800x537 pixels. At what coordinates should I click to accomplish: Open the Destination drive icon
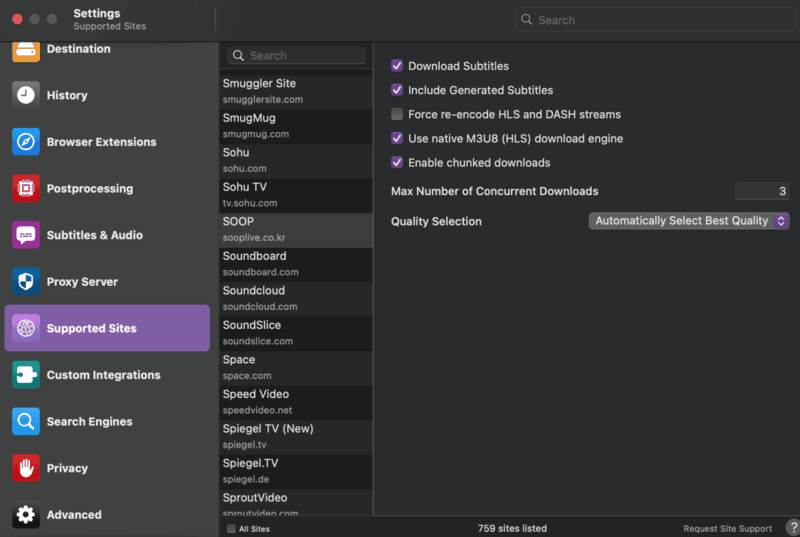coord(26,51)
